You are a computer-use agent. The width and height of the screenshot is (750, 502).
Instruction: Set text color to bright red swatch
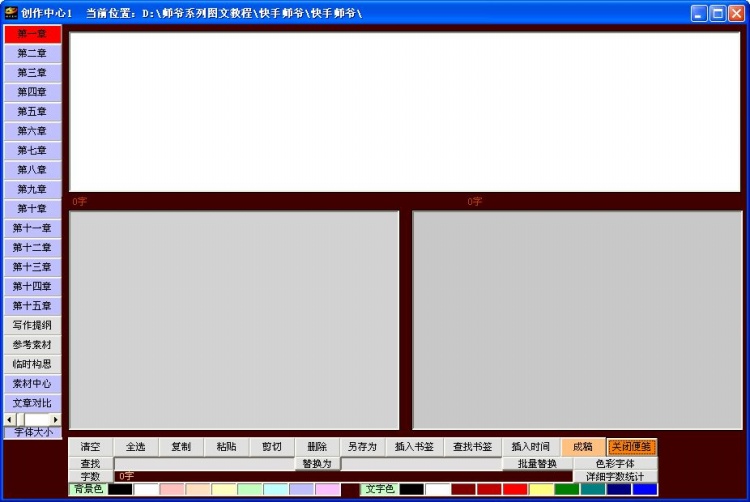(x=515, y=490)
